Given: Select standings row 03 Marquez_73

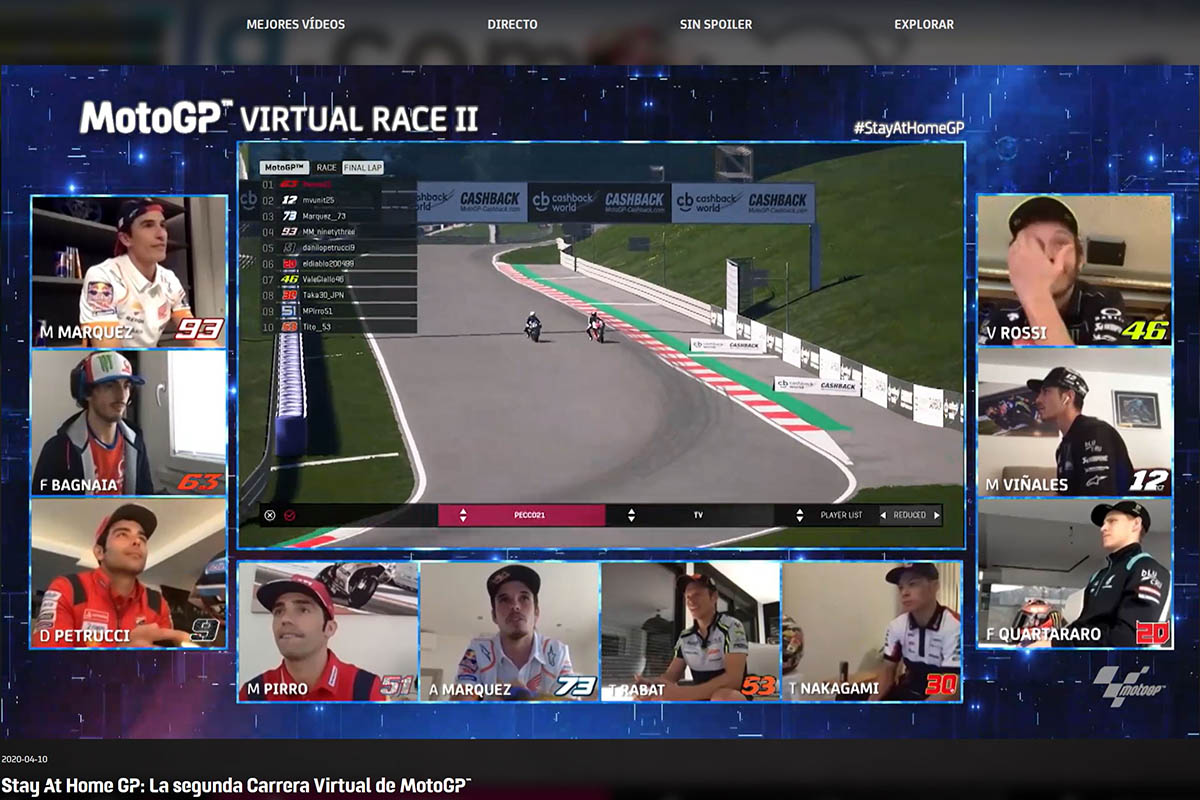Looking at the screenshot, I should (x=338, y=216).
